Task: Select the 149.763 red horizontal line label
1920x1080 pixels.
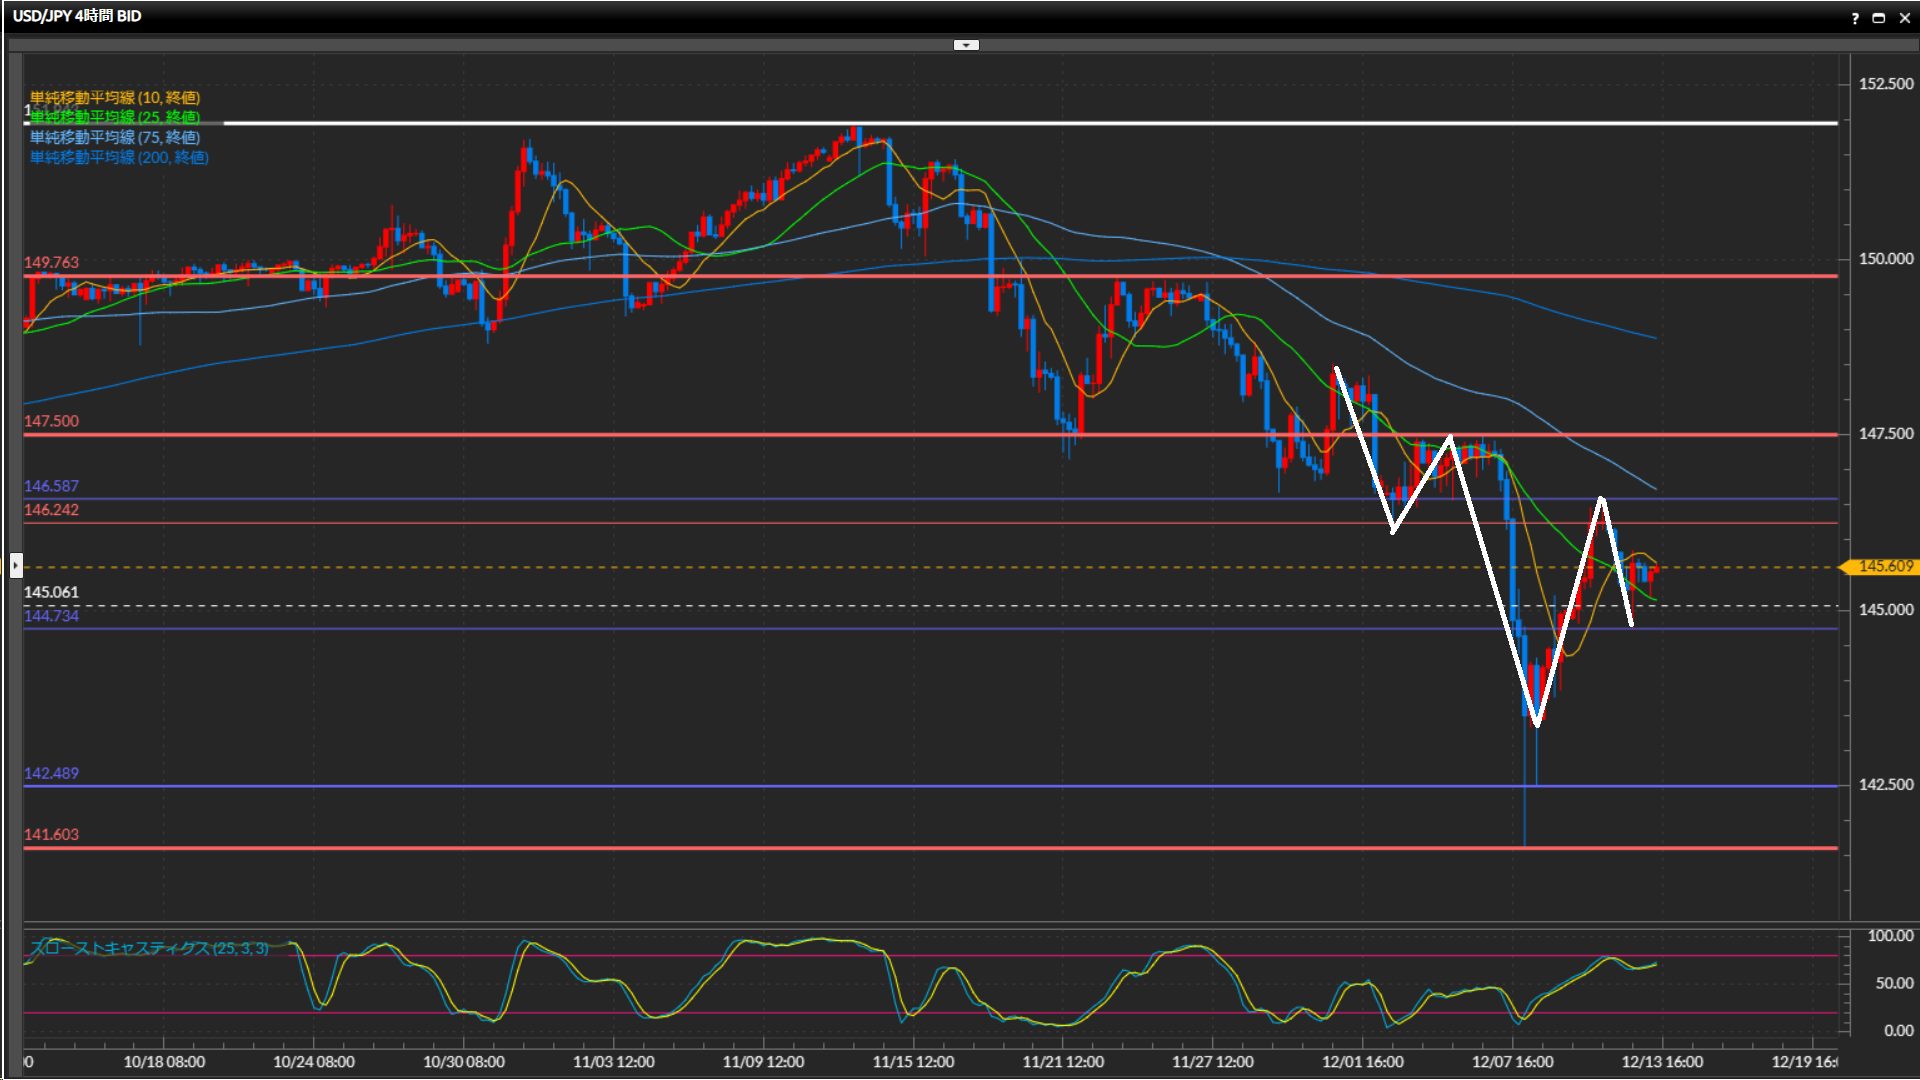Action: point(51,262)
